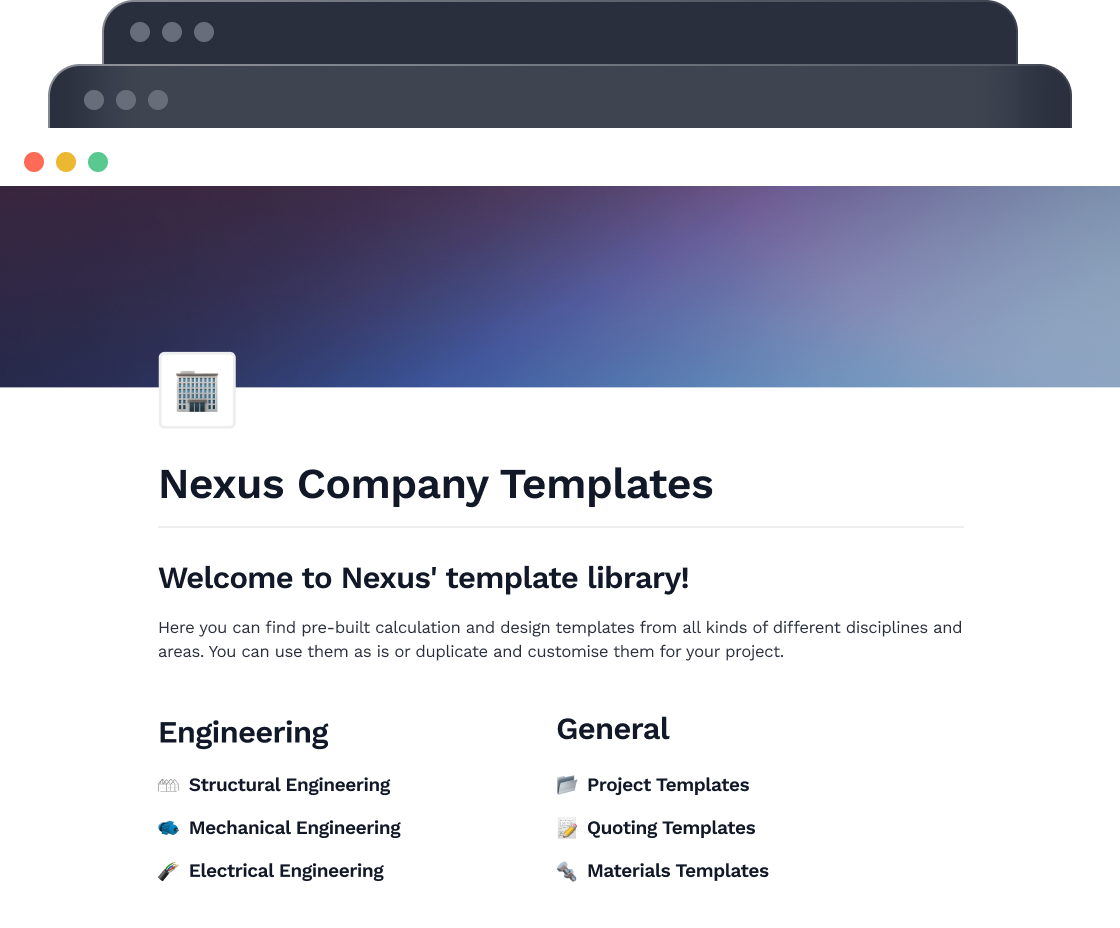Click the folder icon next to Project Templates
1120x928 pixels.
[x=566, y=785]
